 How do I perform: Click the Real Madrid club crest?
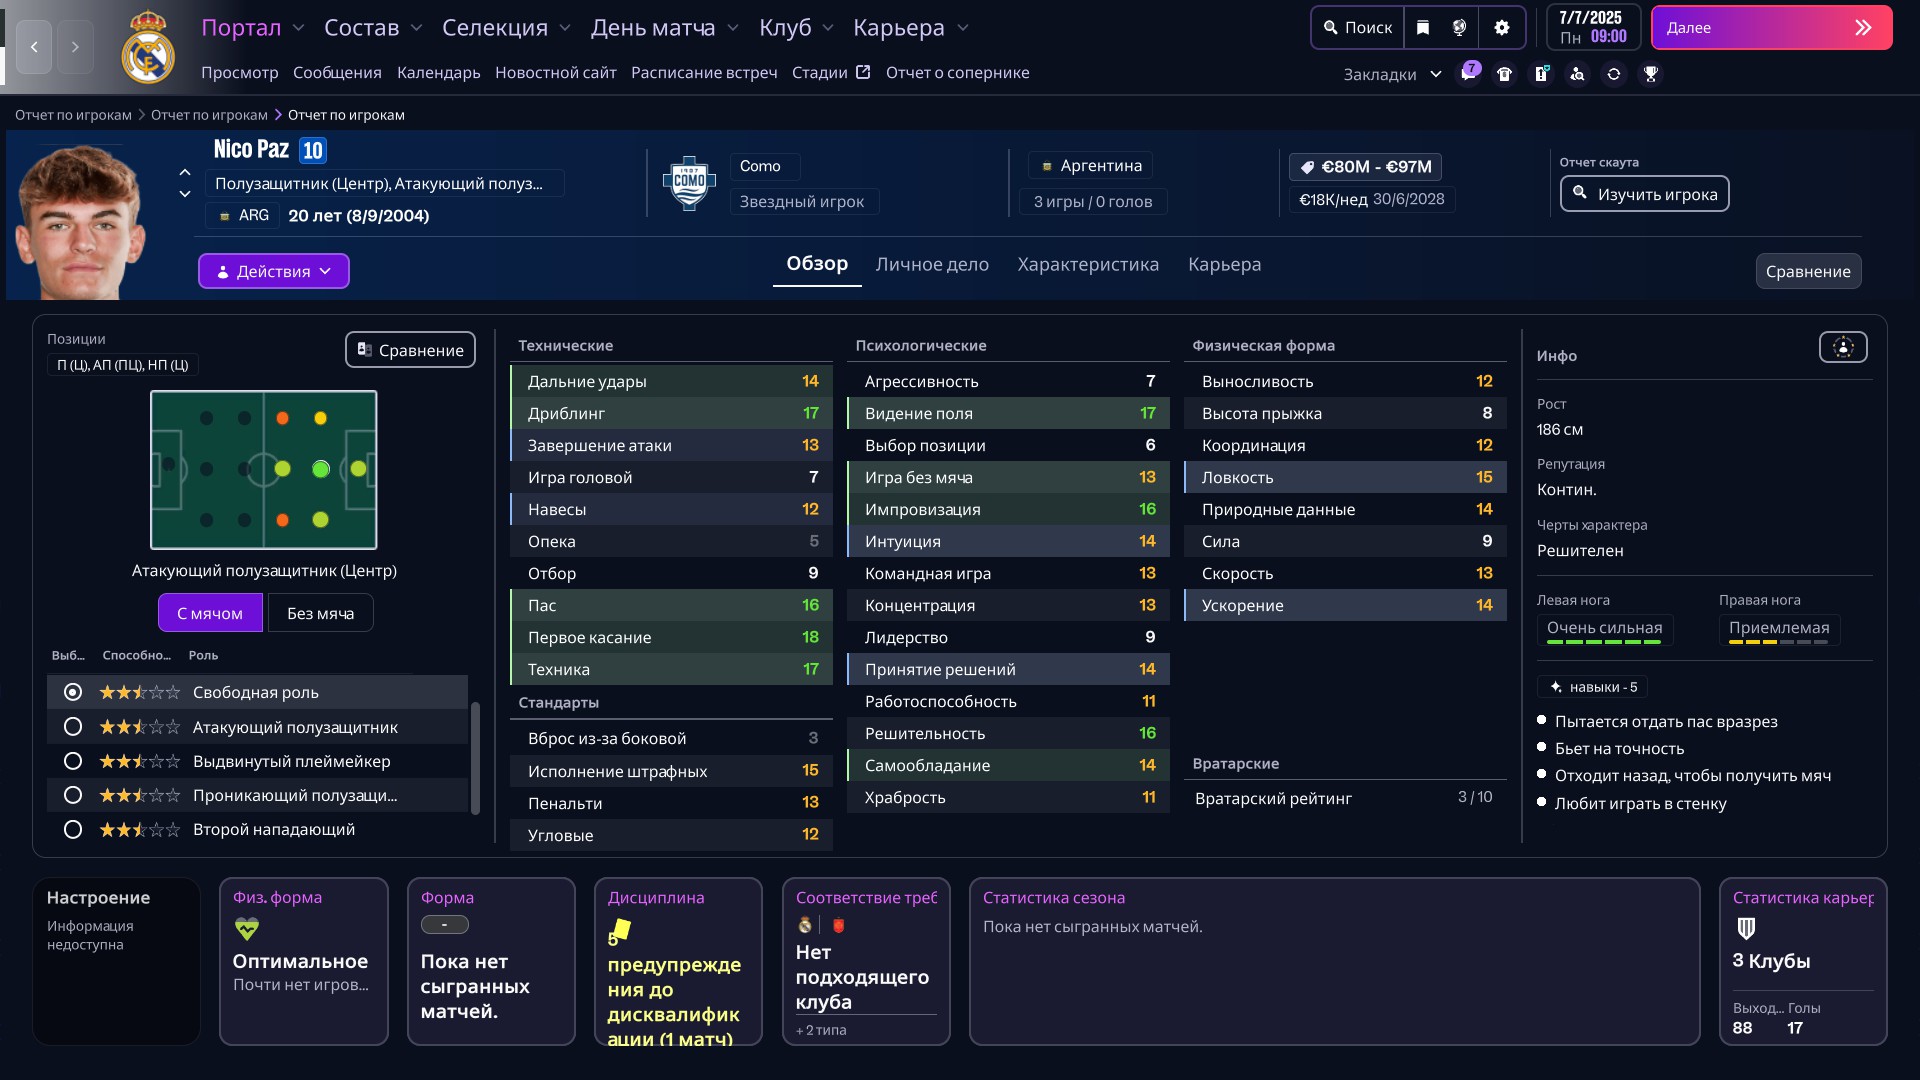point(148,48)
